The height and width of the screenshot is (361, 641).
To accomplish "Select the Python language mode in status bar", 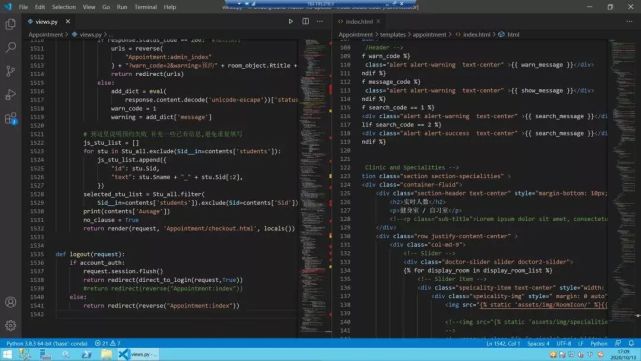I will pos(598,343).
